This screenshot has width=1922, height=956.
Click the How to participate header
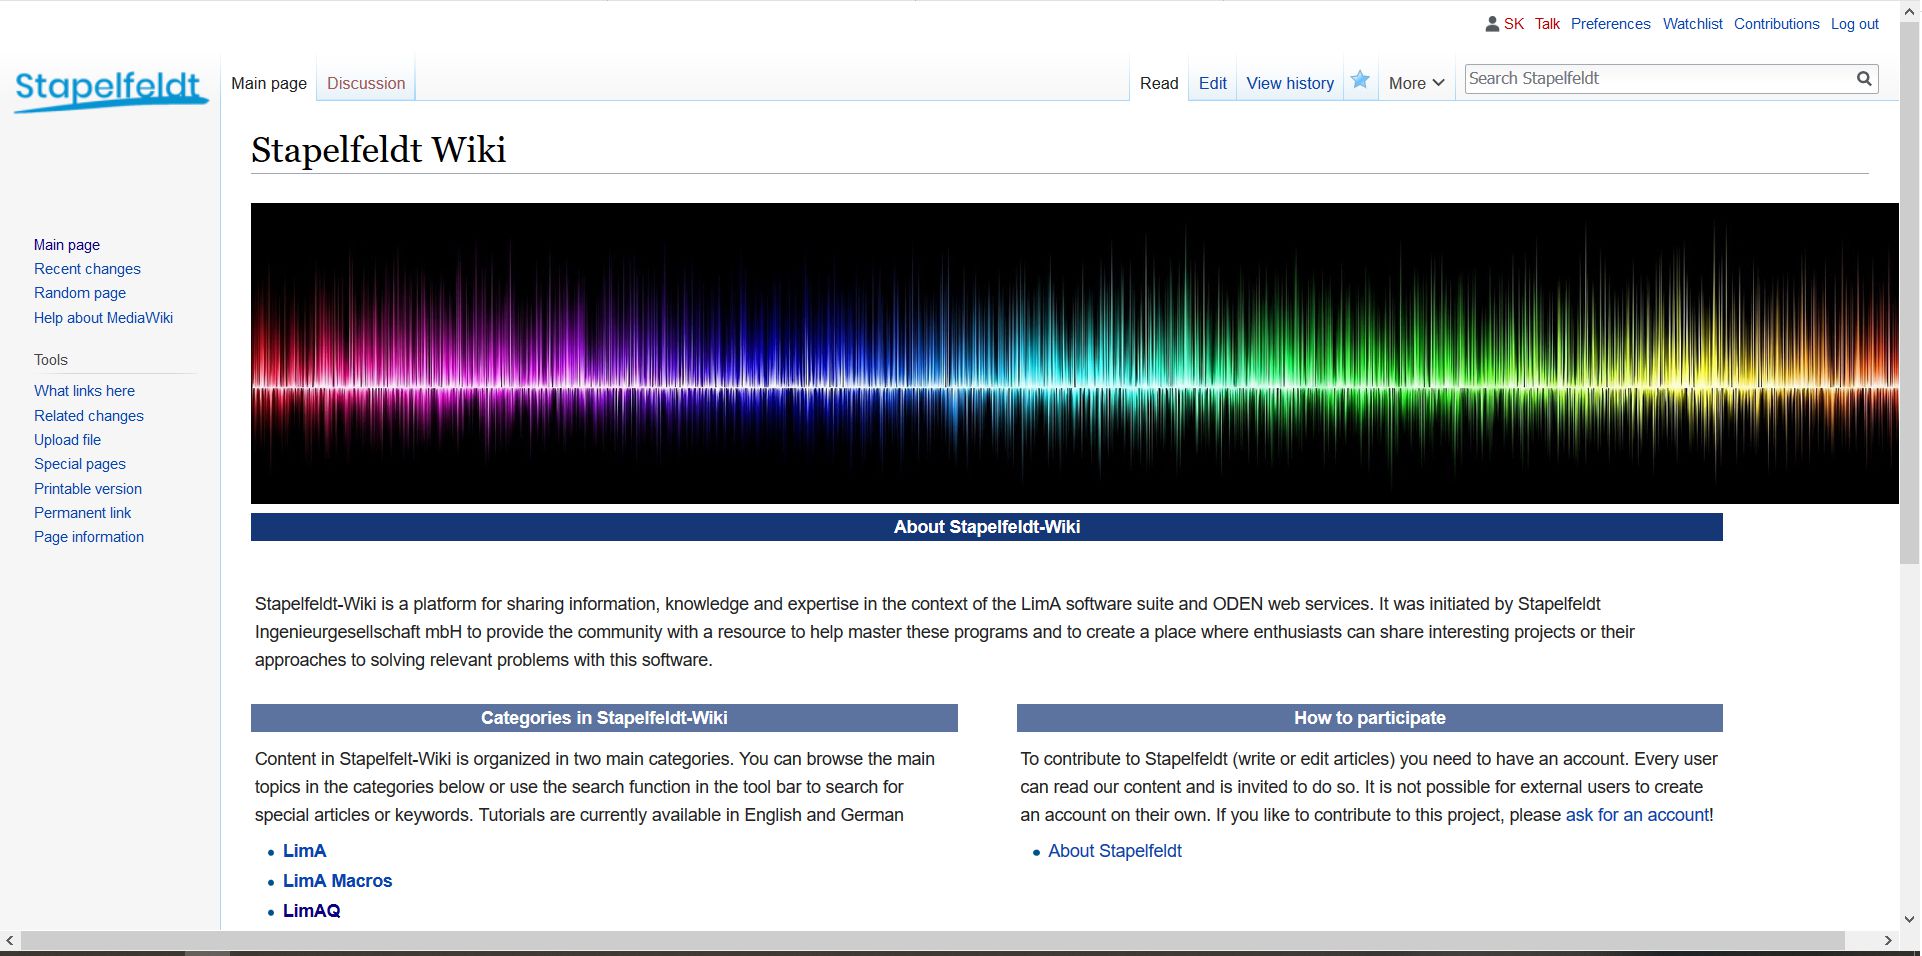[1369, 718]
